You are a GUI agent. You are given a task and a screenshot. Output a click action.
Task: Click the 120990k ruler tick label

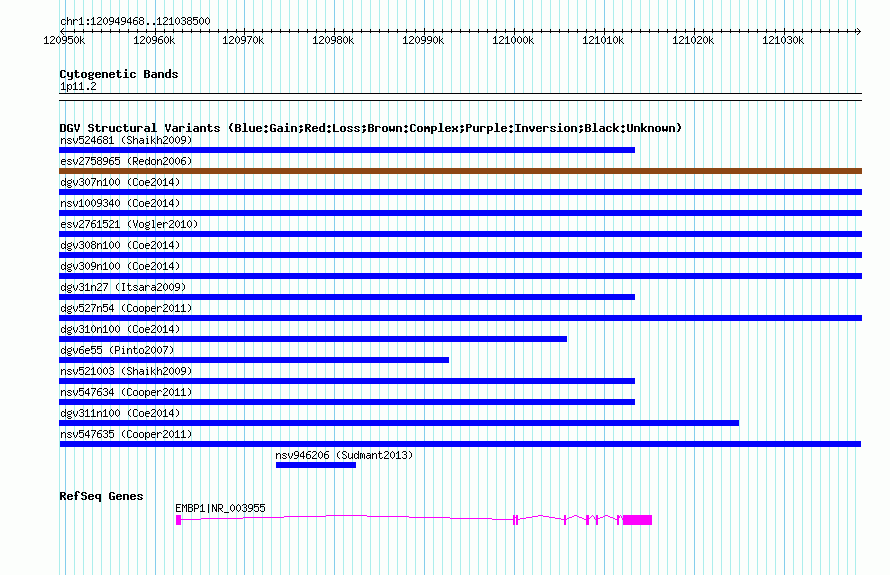[423, 40]
